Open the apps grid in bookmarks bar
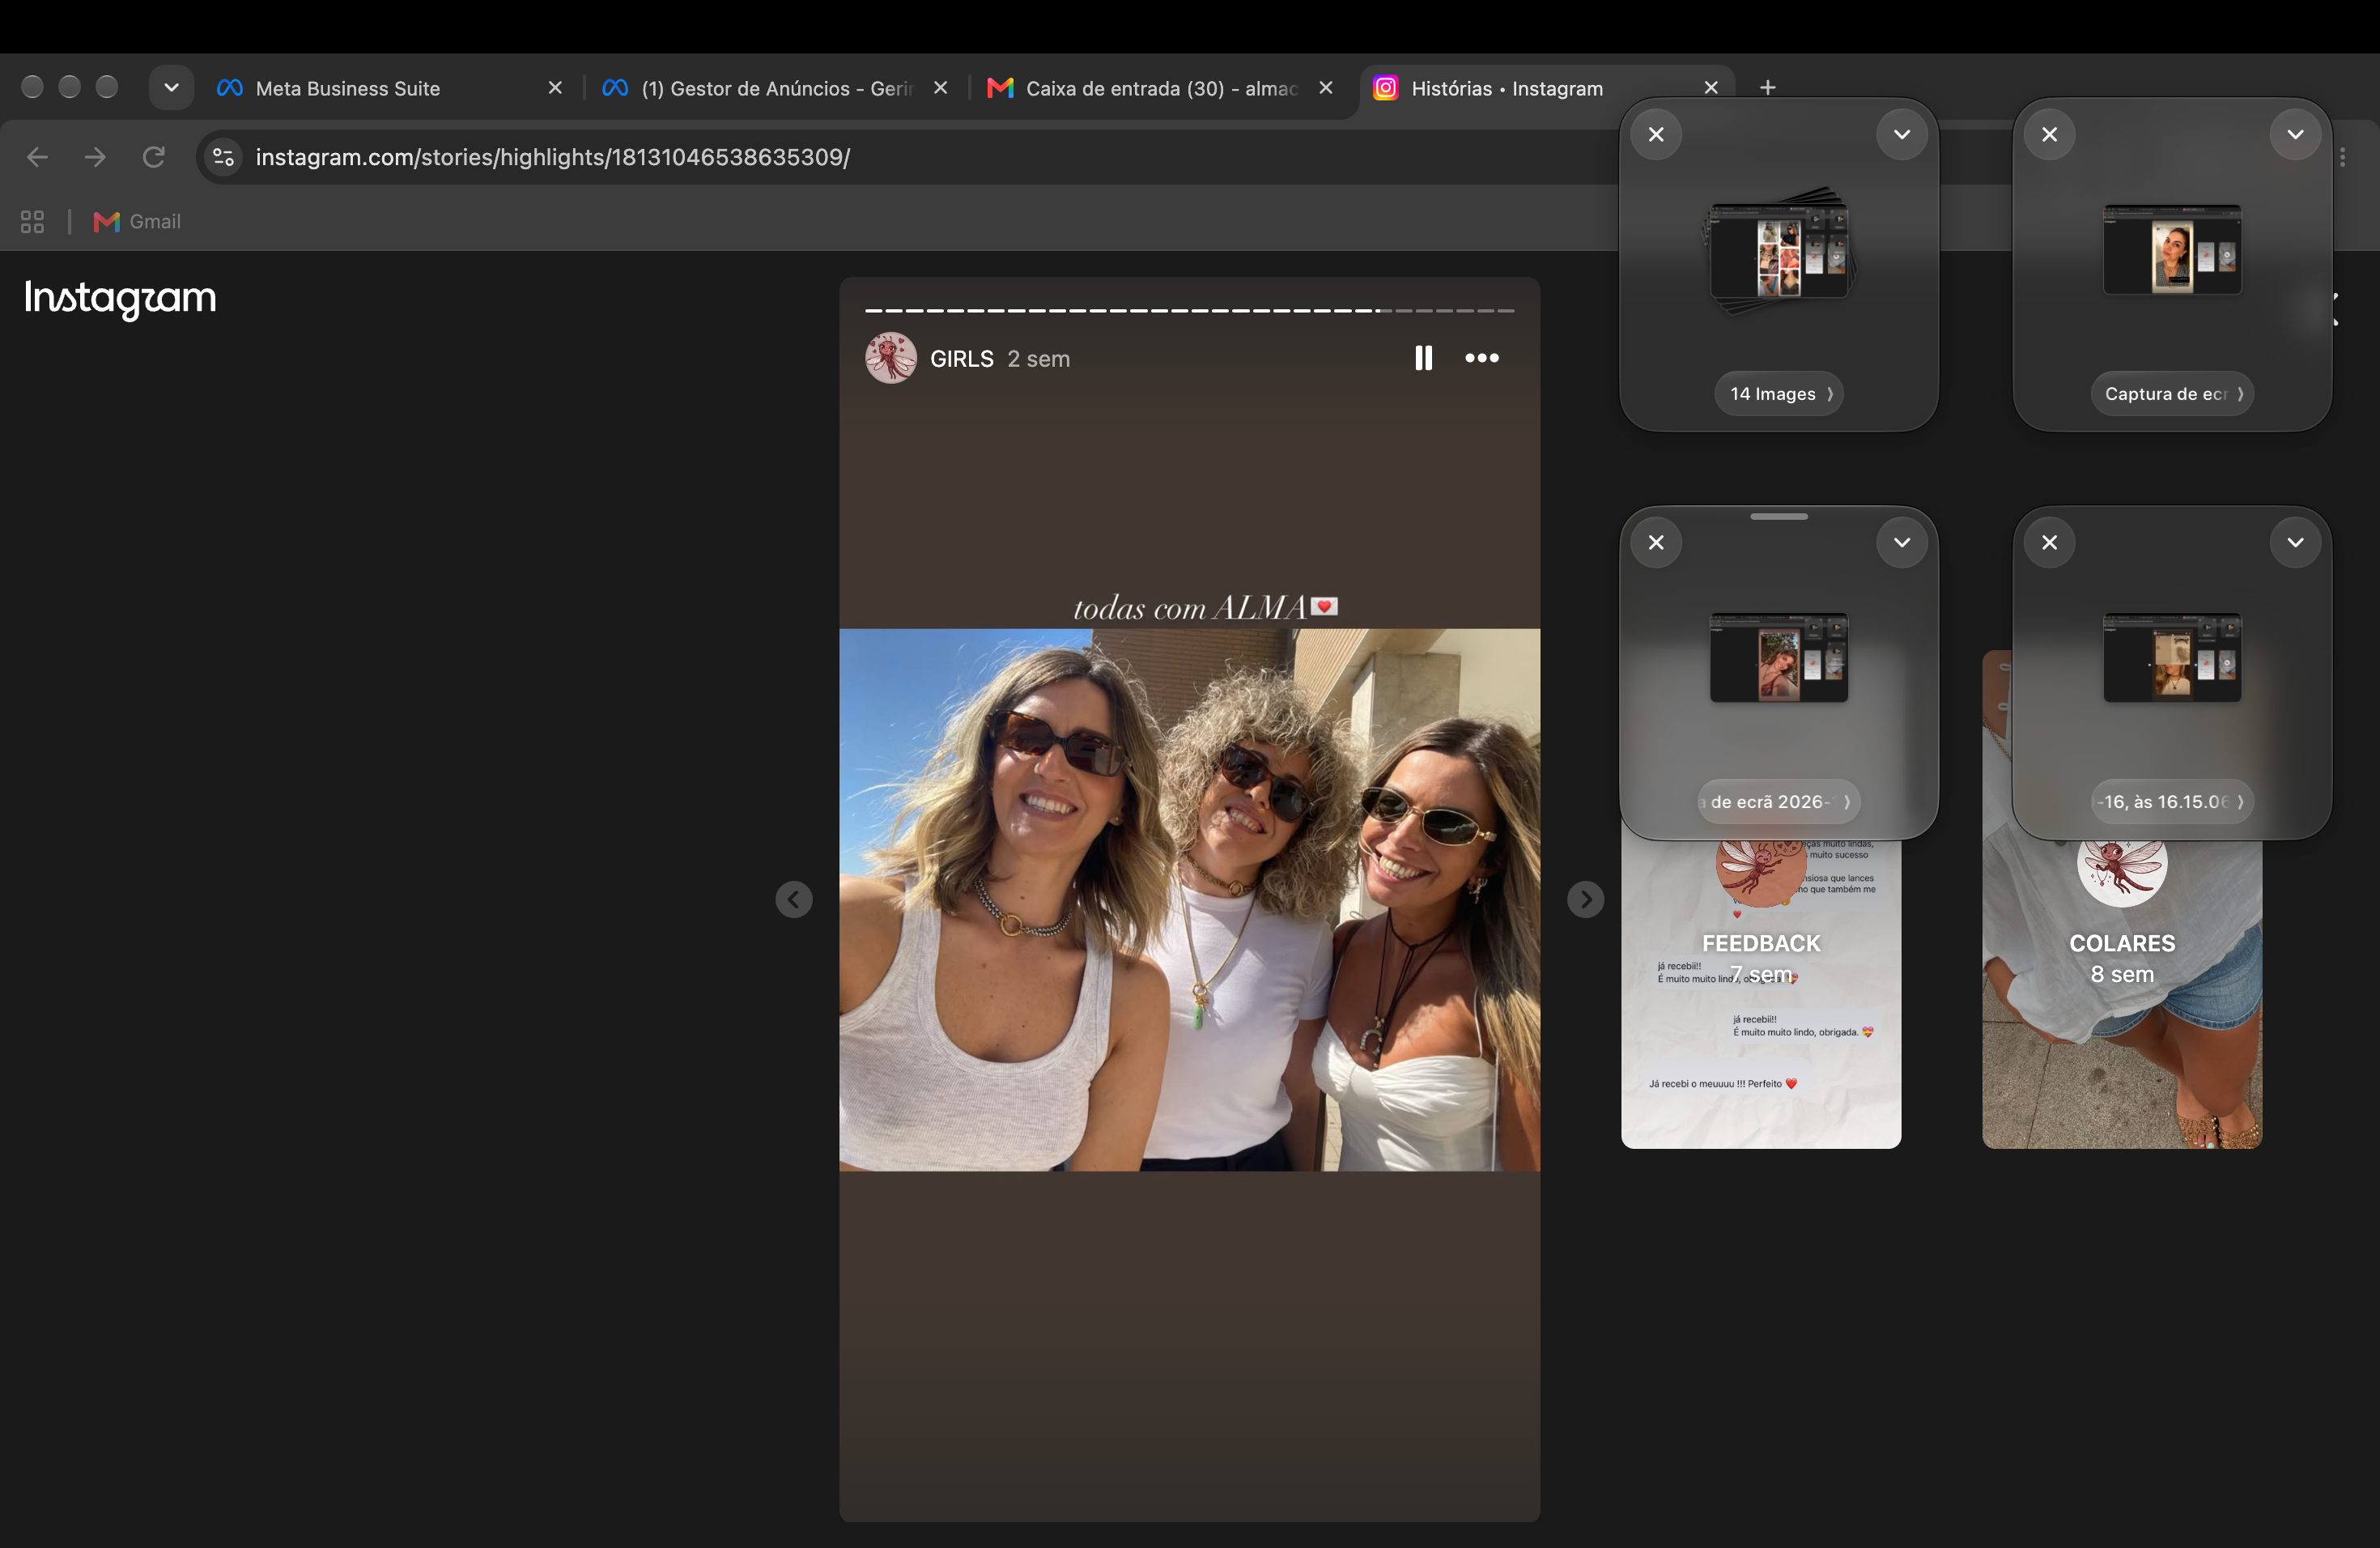 pos(32,221)
